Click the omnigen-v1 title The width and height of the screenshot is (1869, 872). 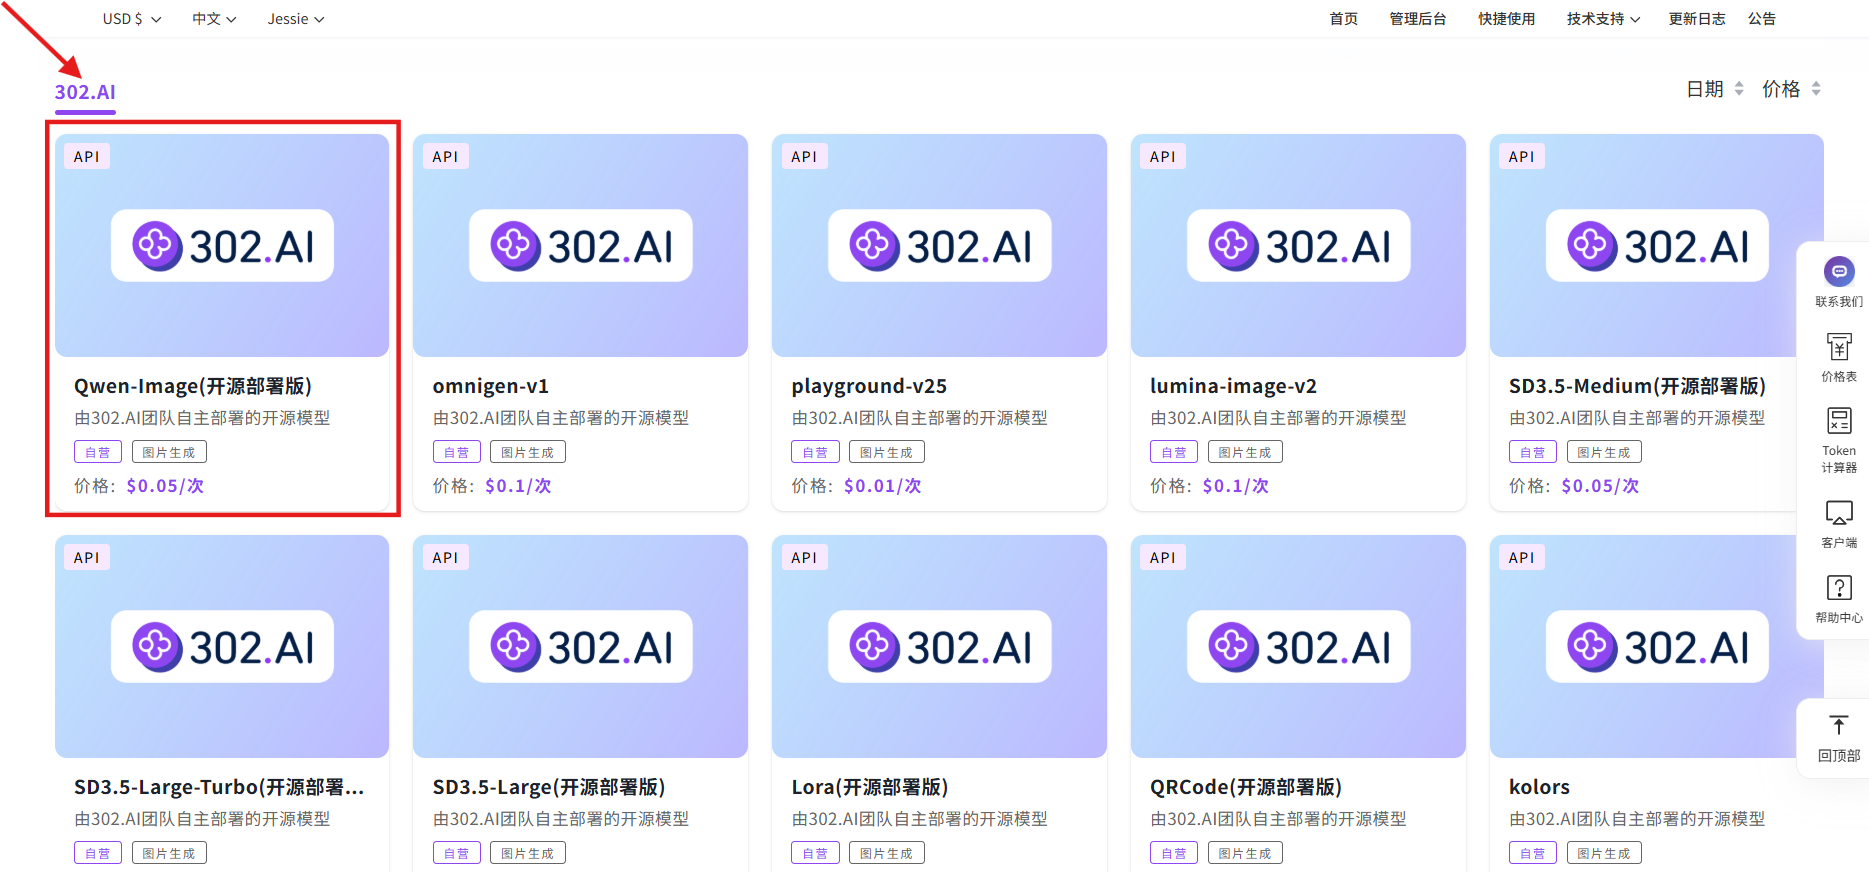(490, 386)
